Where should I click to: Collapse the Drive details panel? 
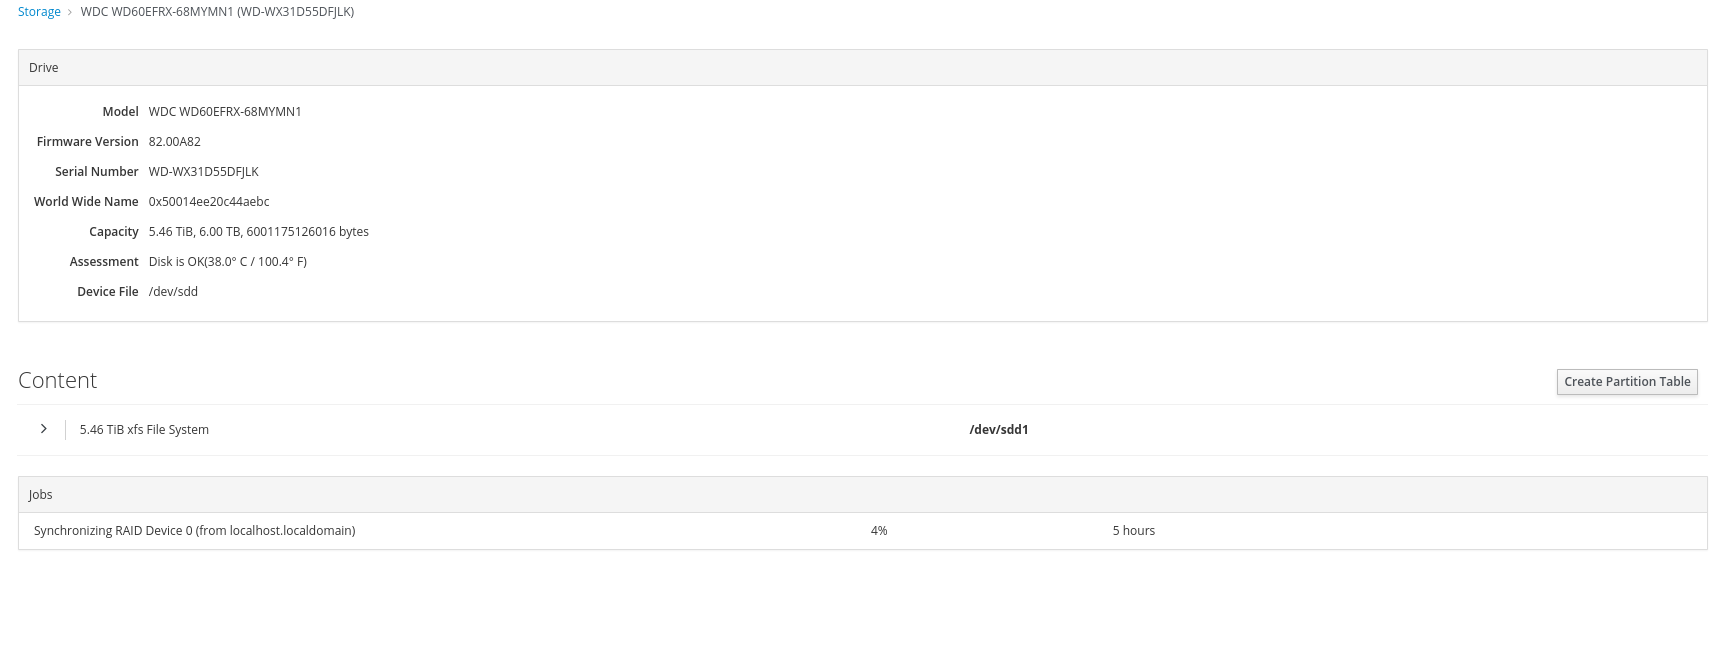tap(43, 67)
